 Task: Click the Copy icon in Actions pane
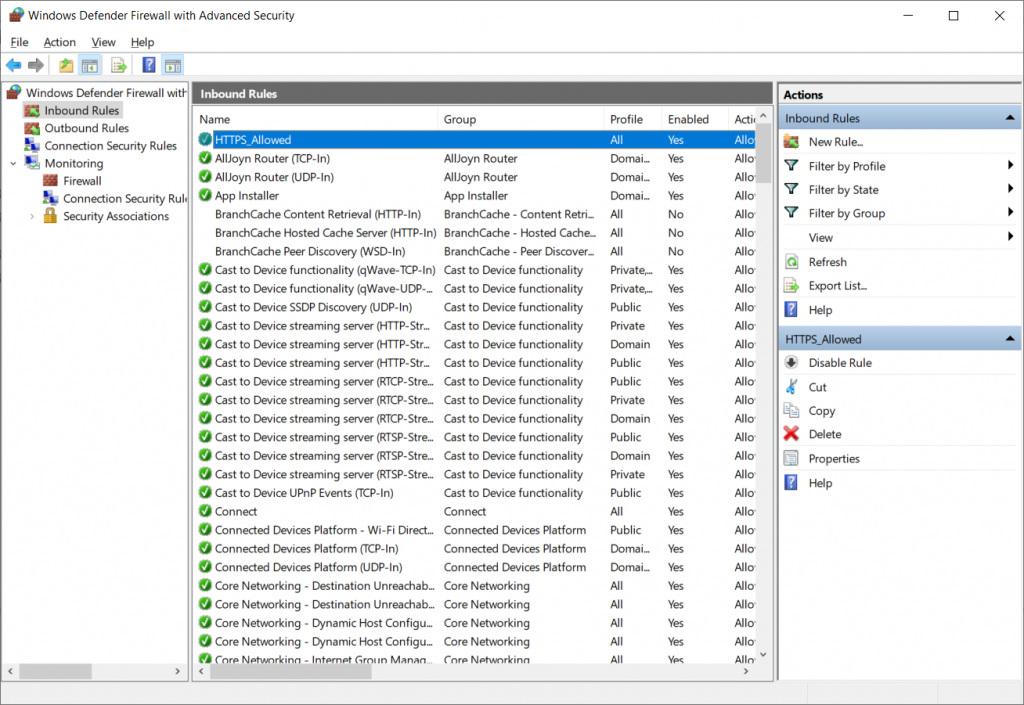[x=792, y=410]
